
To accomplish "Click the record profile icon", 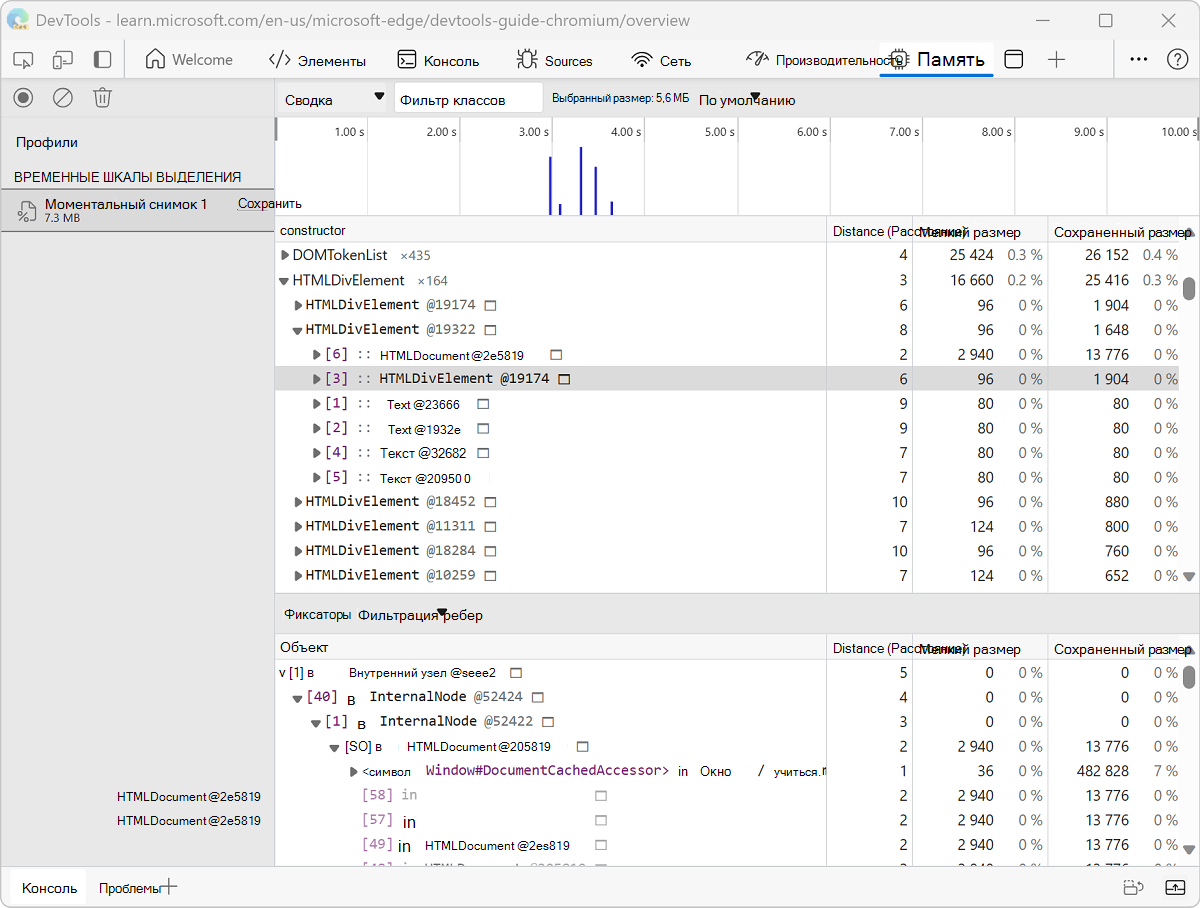I will (23, 98).
